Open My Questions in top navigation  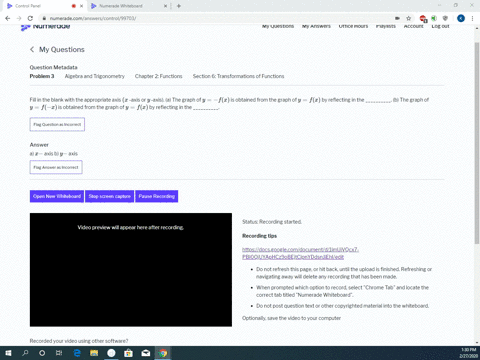(x=278, y=26)
